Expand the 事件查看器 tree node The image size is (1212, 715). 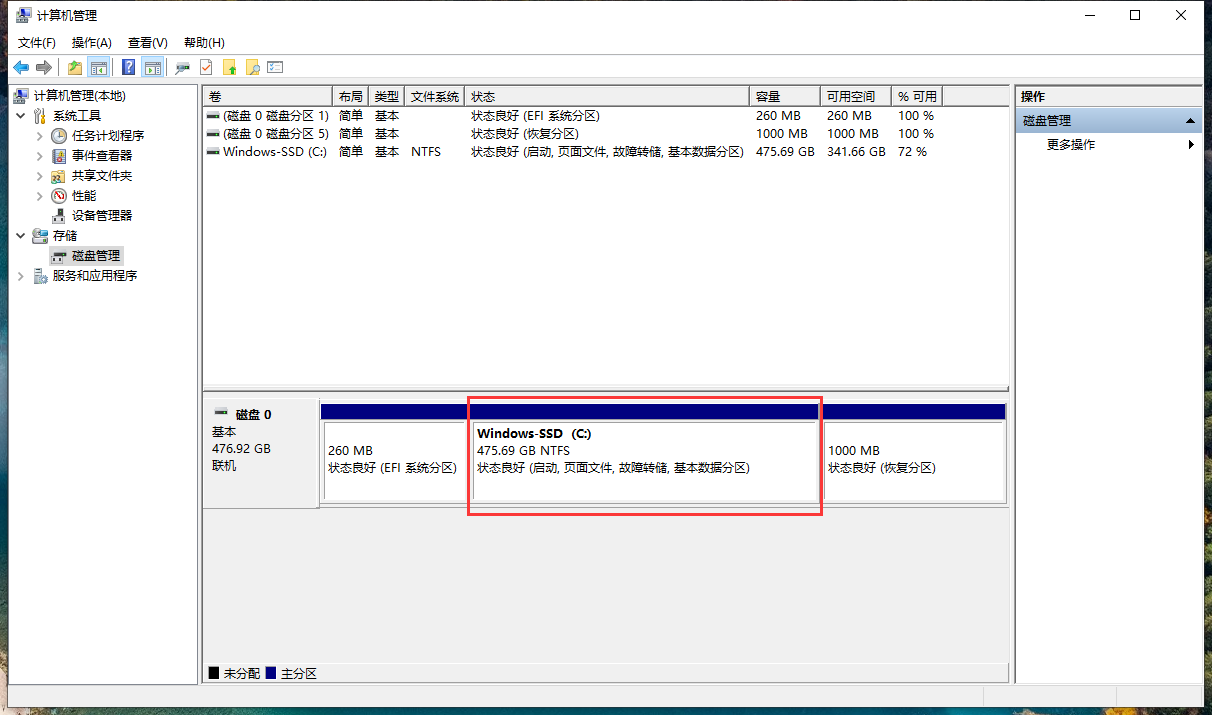(40, 156)
